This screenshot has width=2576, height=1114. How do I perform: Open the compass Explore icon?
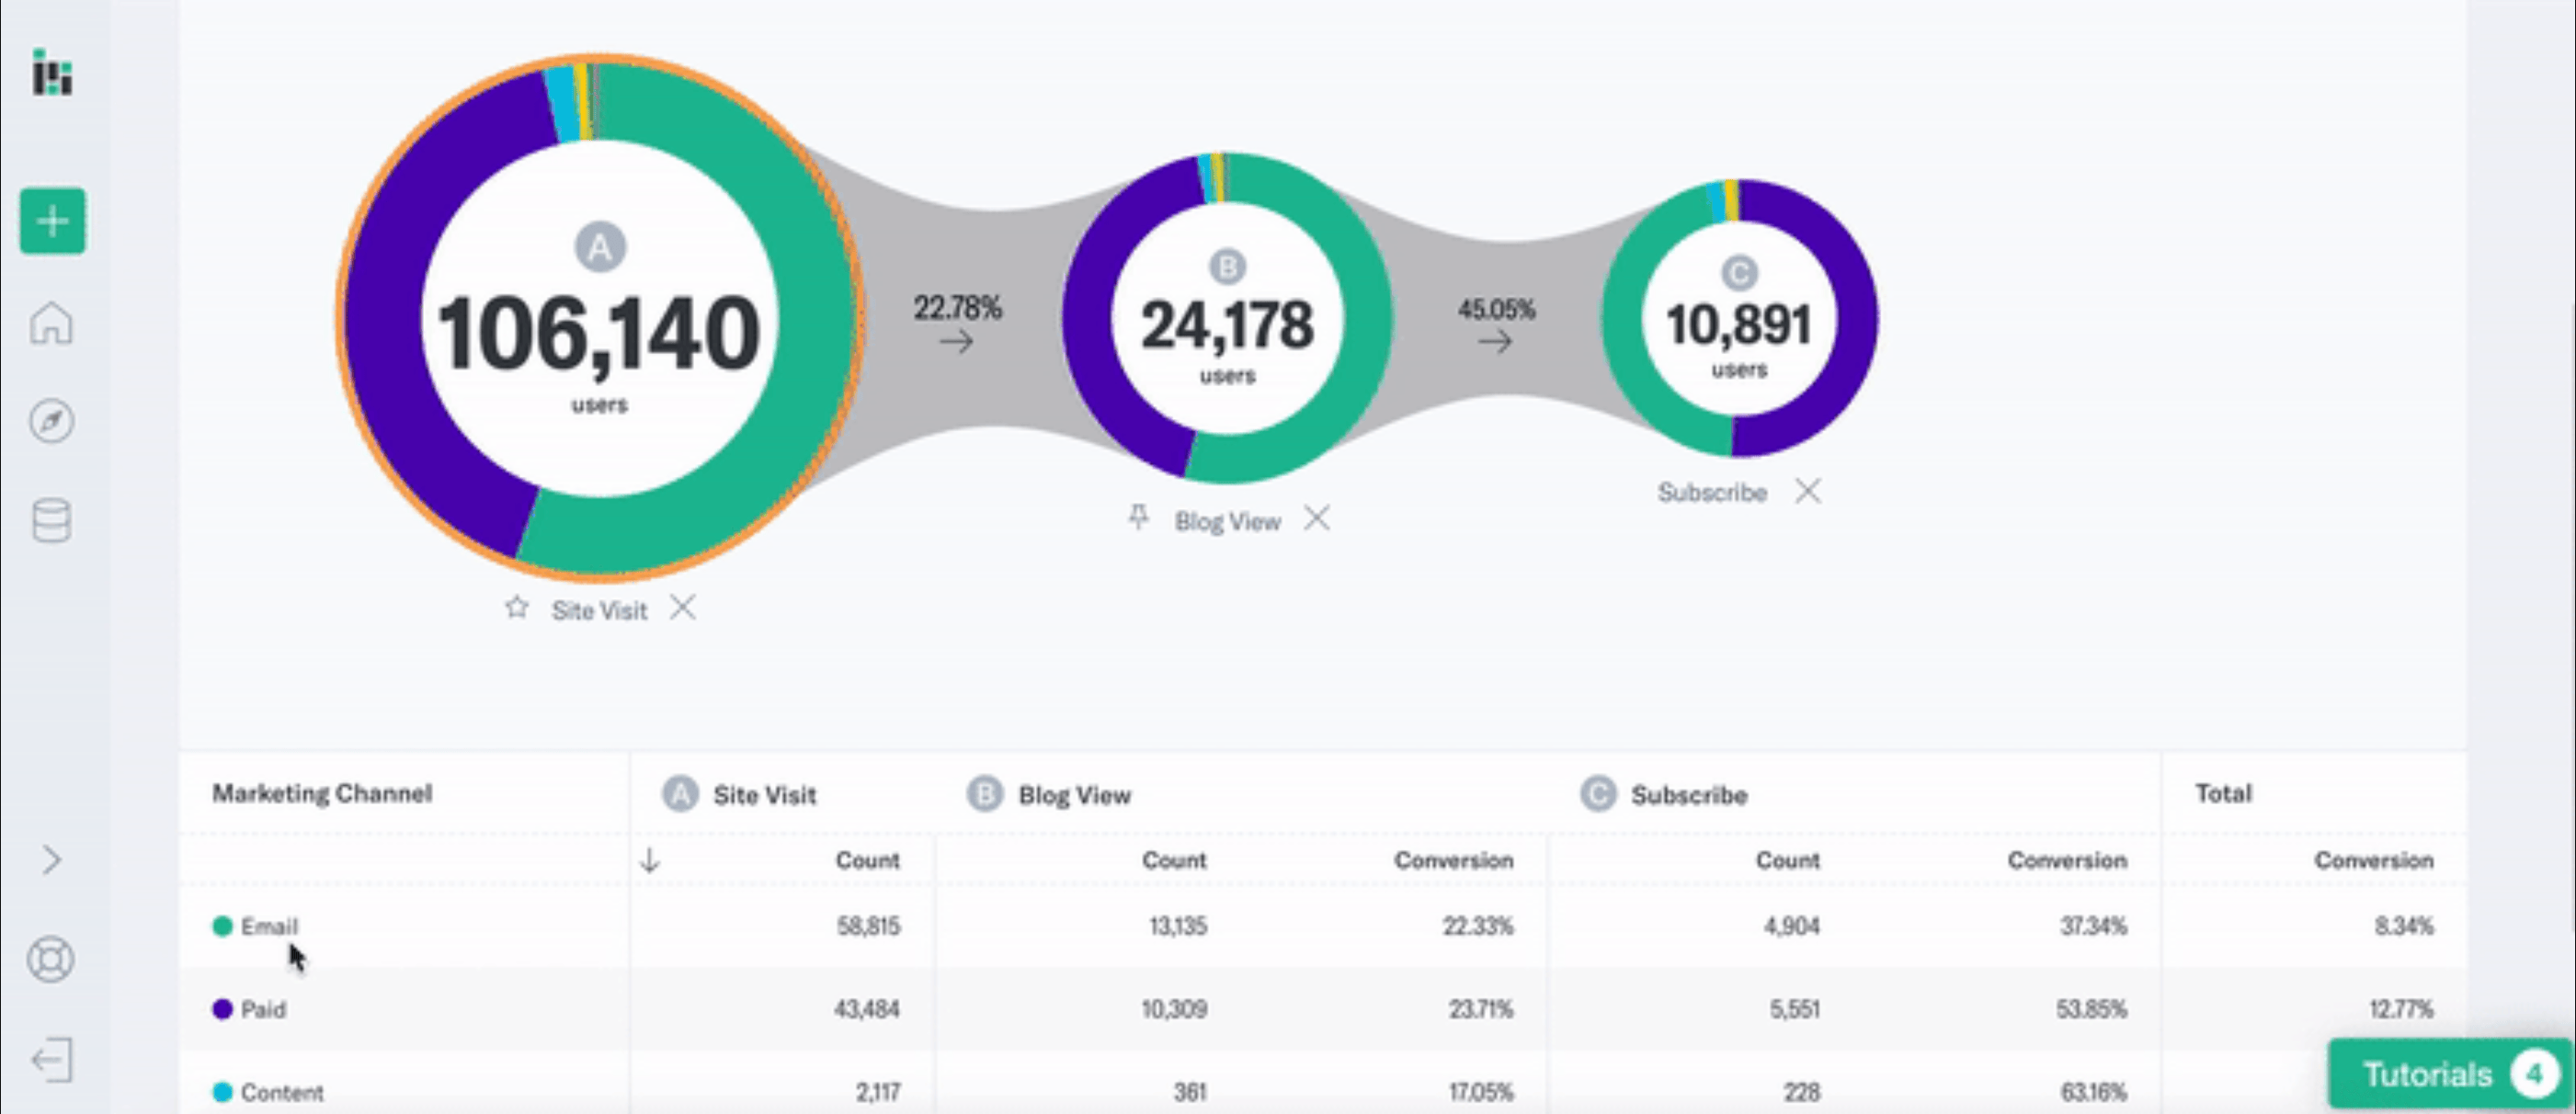point(51,421)
